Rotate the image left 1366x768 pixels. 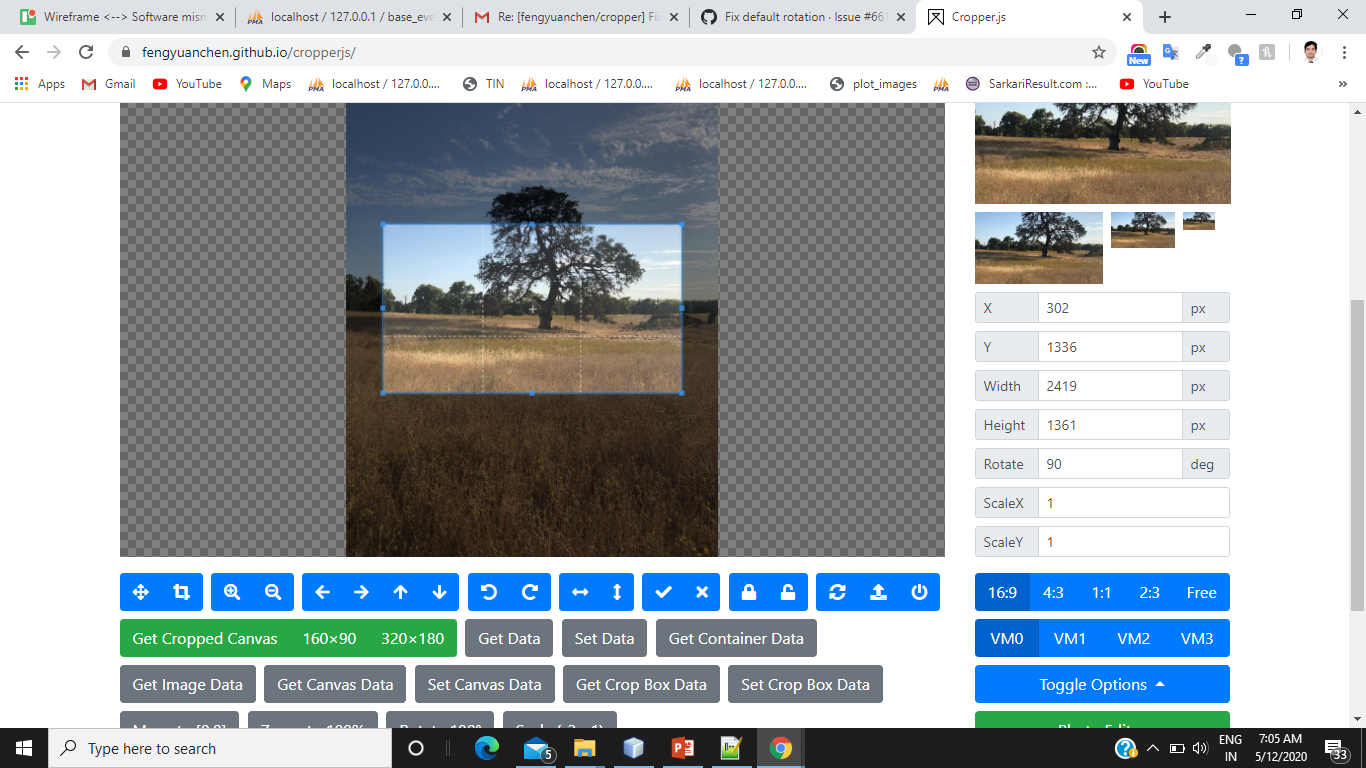point(489,592)
